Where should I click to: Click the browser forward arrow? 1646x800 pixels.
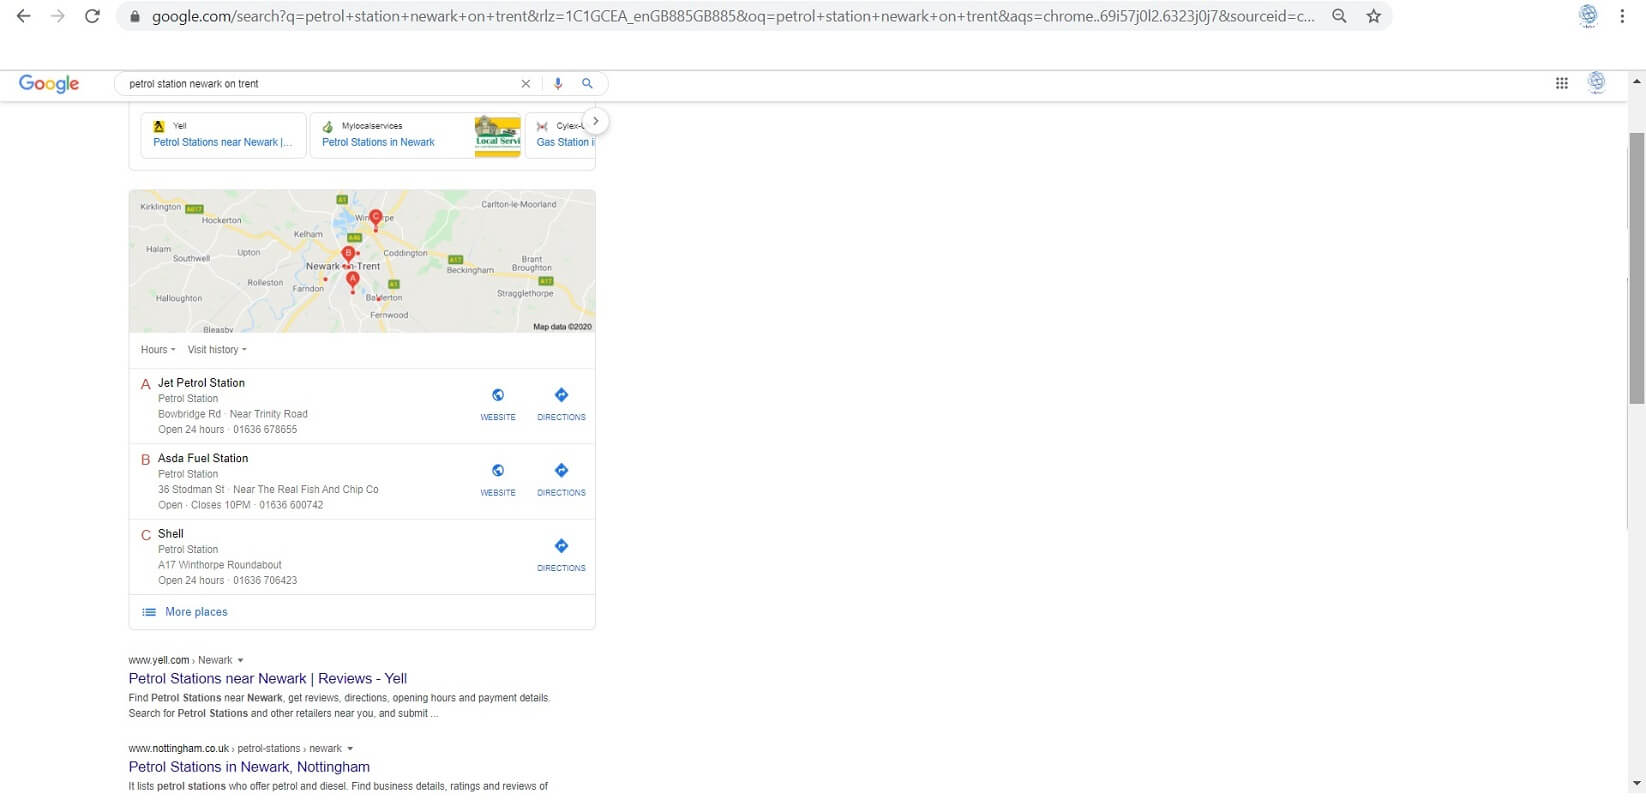58,16
